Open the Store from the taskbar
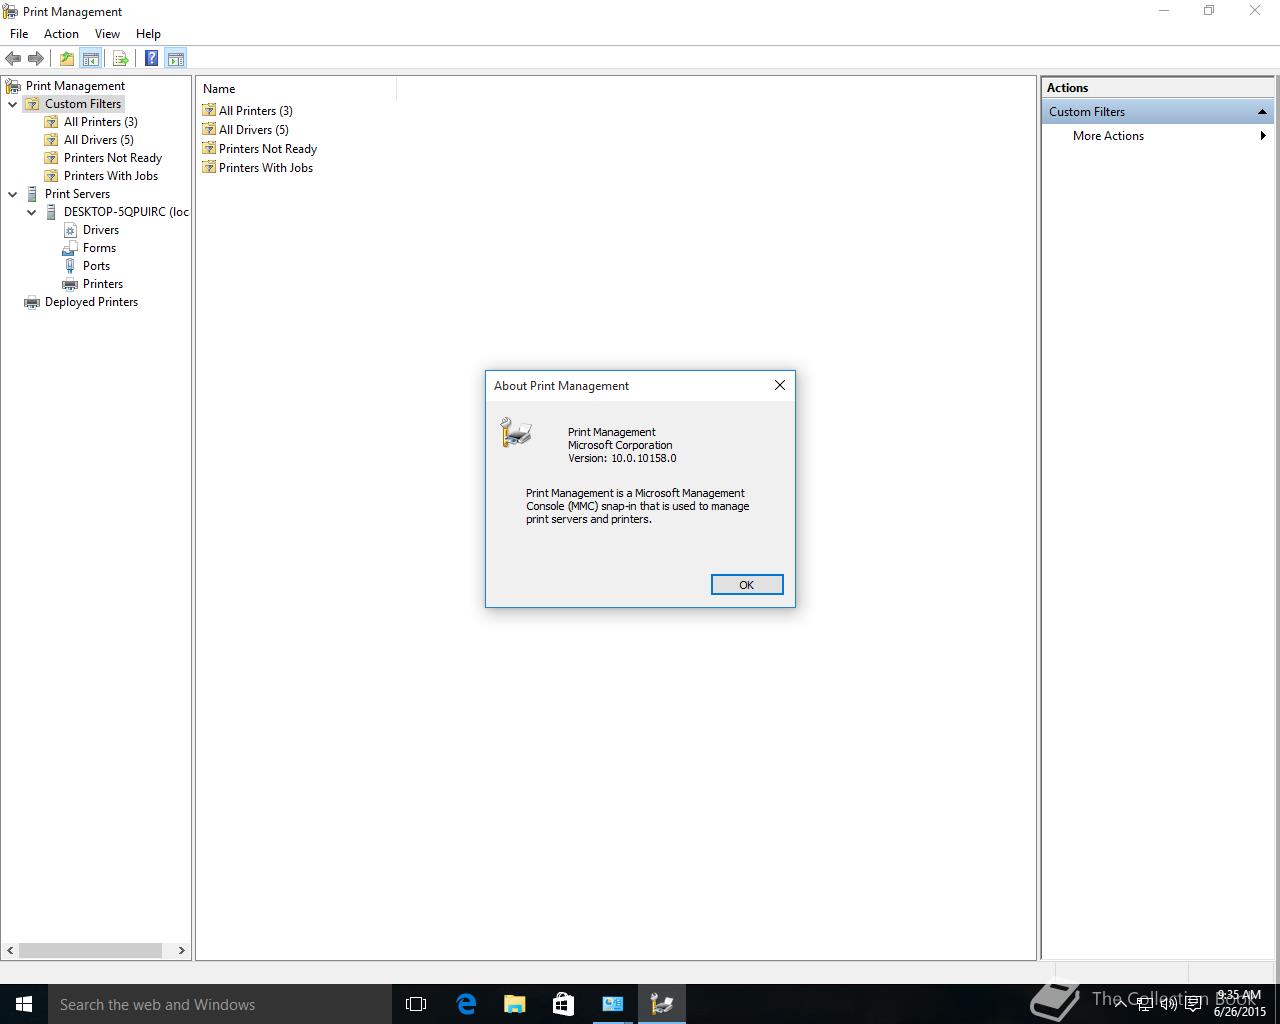 pos(563,1004)
